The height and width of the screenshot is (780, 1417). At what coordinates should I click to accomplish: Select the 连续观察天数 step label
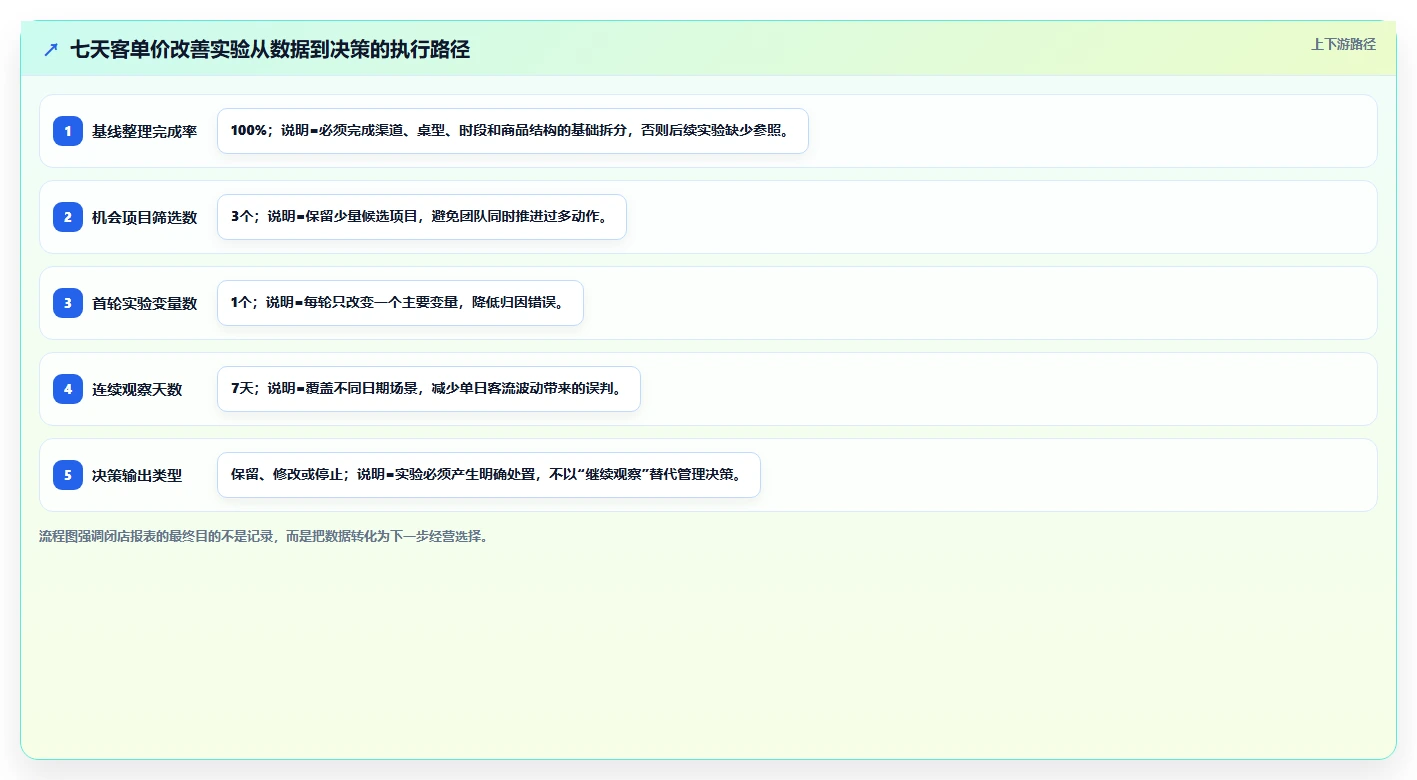click(x=137, y=389)
